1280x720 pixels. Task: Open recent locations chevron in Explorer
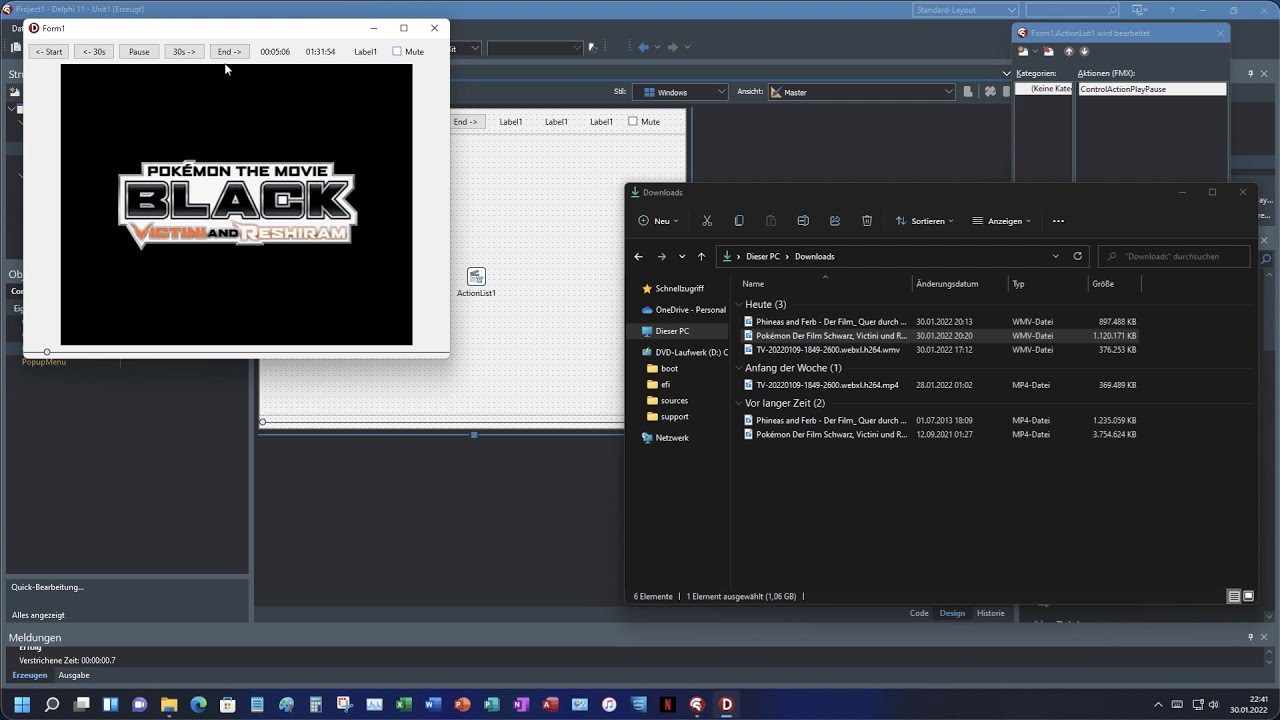point(682,256)
